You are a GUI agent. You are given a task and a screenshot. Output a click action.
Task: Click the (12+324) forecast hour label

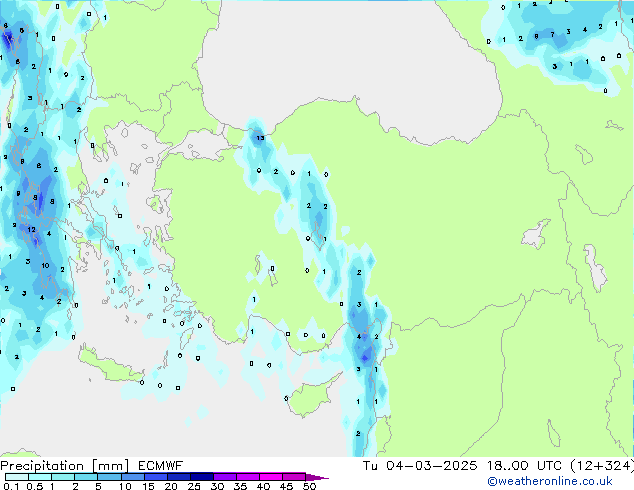(594, 466)
